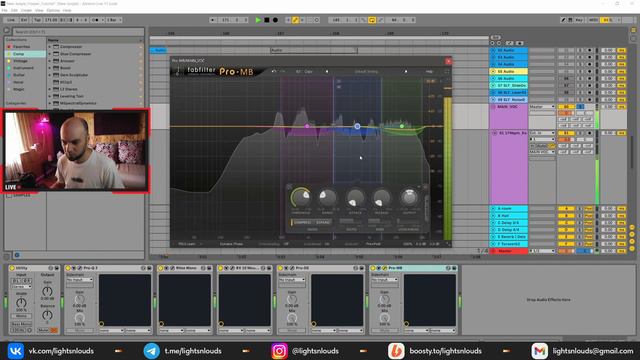This screenshot has width=640, height=360.
Task: Select Comp collection in browser
Action: point(25,53)
